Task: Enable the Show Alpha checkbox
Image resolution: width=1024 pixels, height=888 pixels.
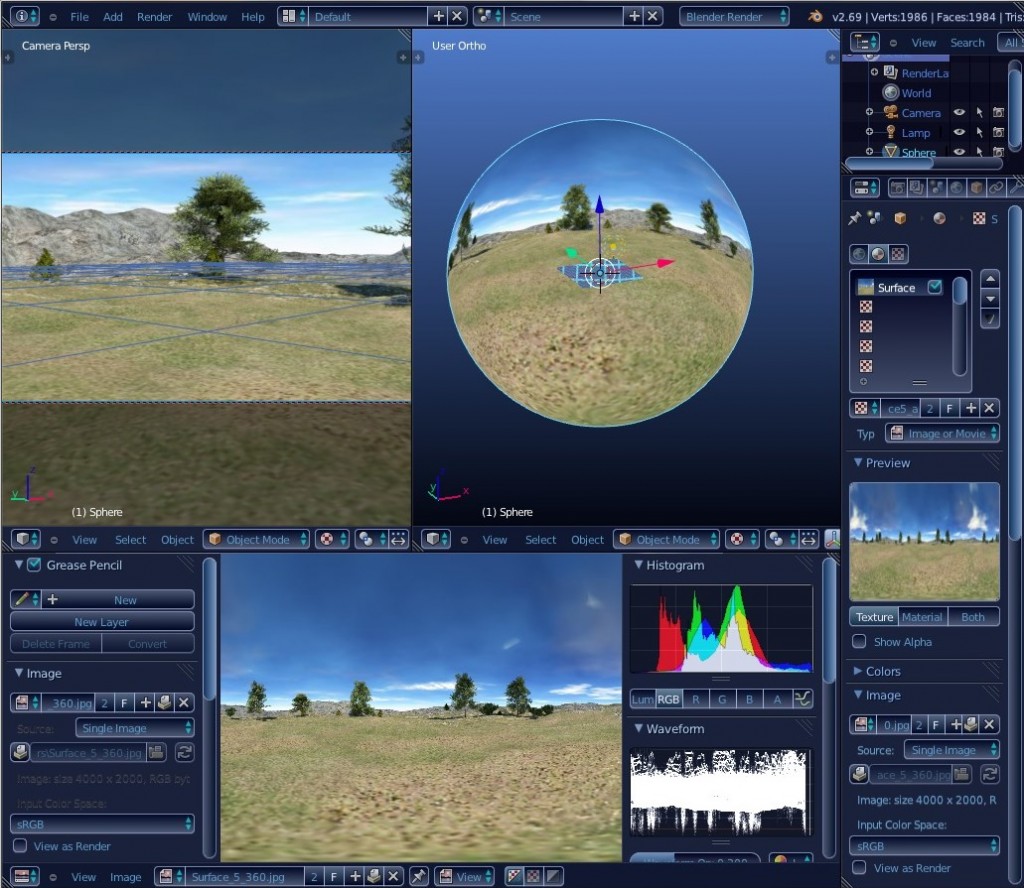Action: (x=859, y=642)
